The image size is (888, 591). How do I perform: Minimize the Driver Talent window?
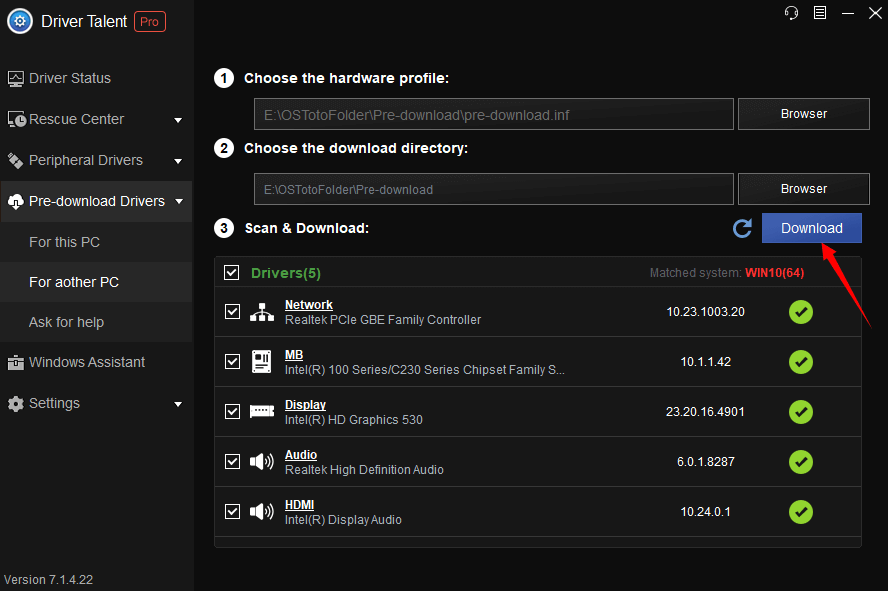point(848,13)
